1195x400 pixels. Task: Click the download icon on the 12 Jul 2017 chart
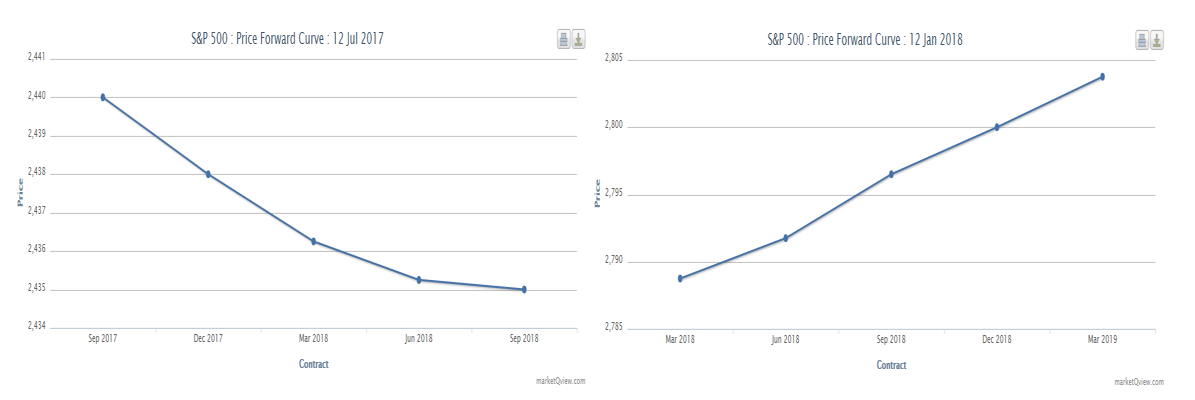click(x=578, y=40)
